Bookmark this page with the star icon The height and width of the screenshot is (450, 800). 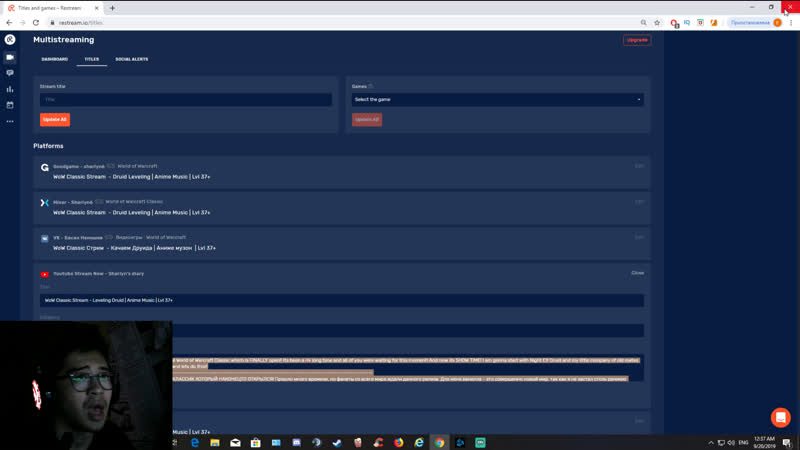pos(657,22)
